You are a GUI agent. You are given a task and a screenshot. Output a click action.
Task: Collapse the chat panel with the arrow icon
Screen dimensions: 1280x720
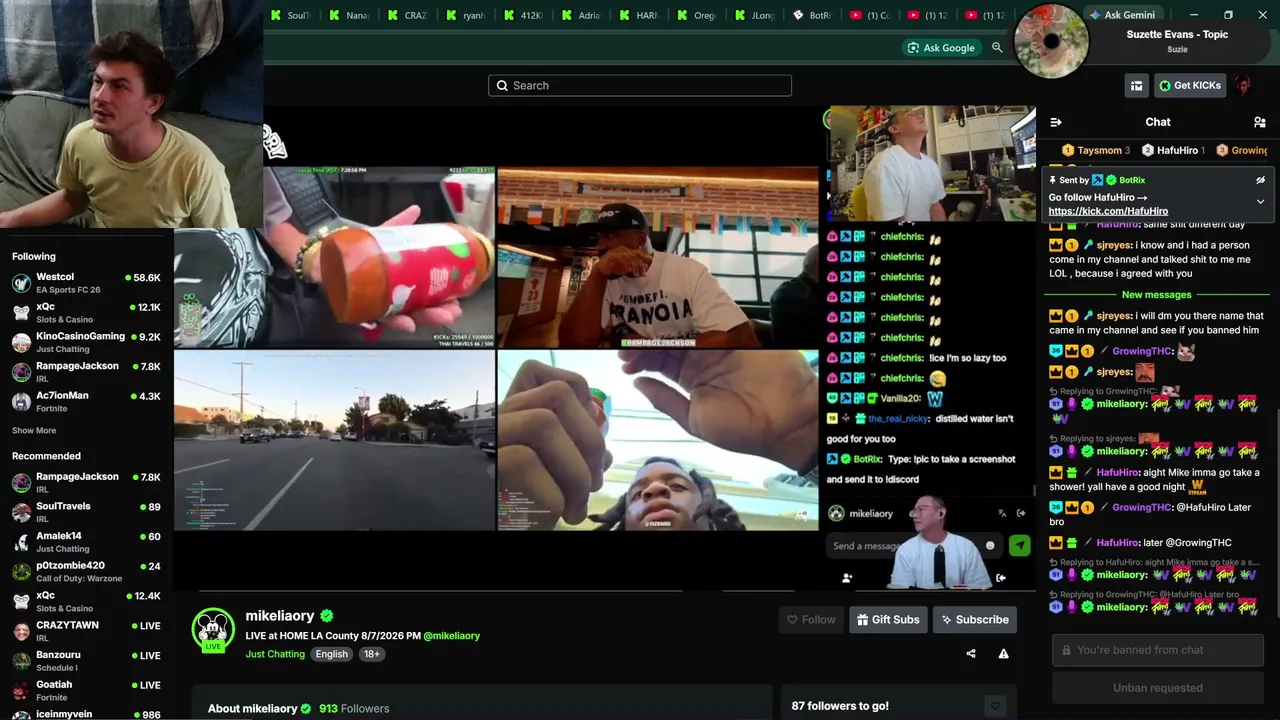click(x=1055, y=122)
